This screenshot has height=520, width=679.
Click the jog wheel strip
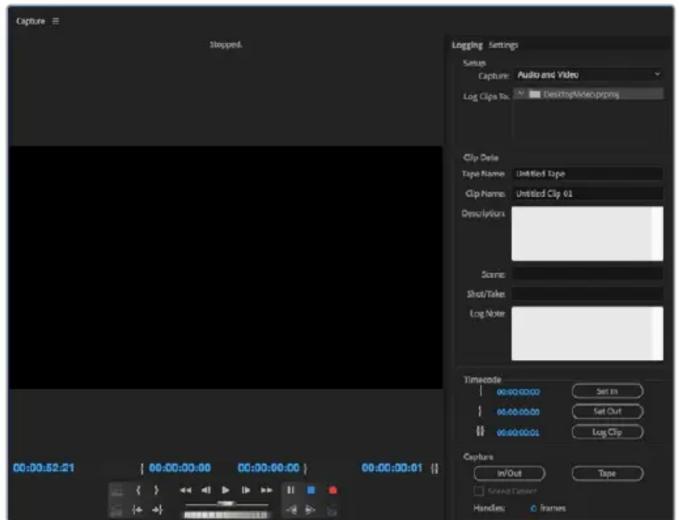226,515
